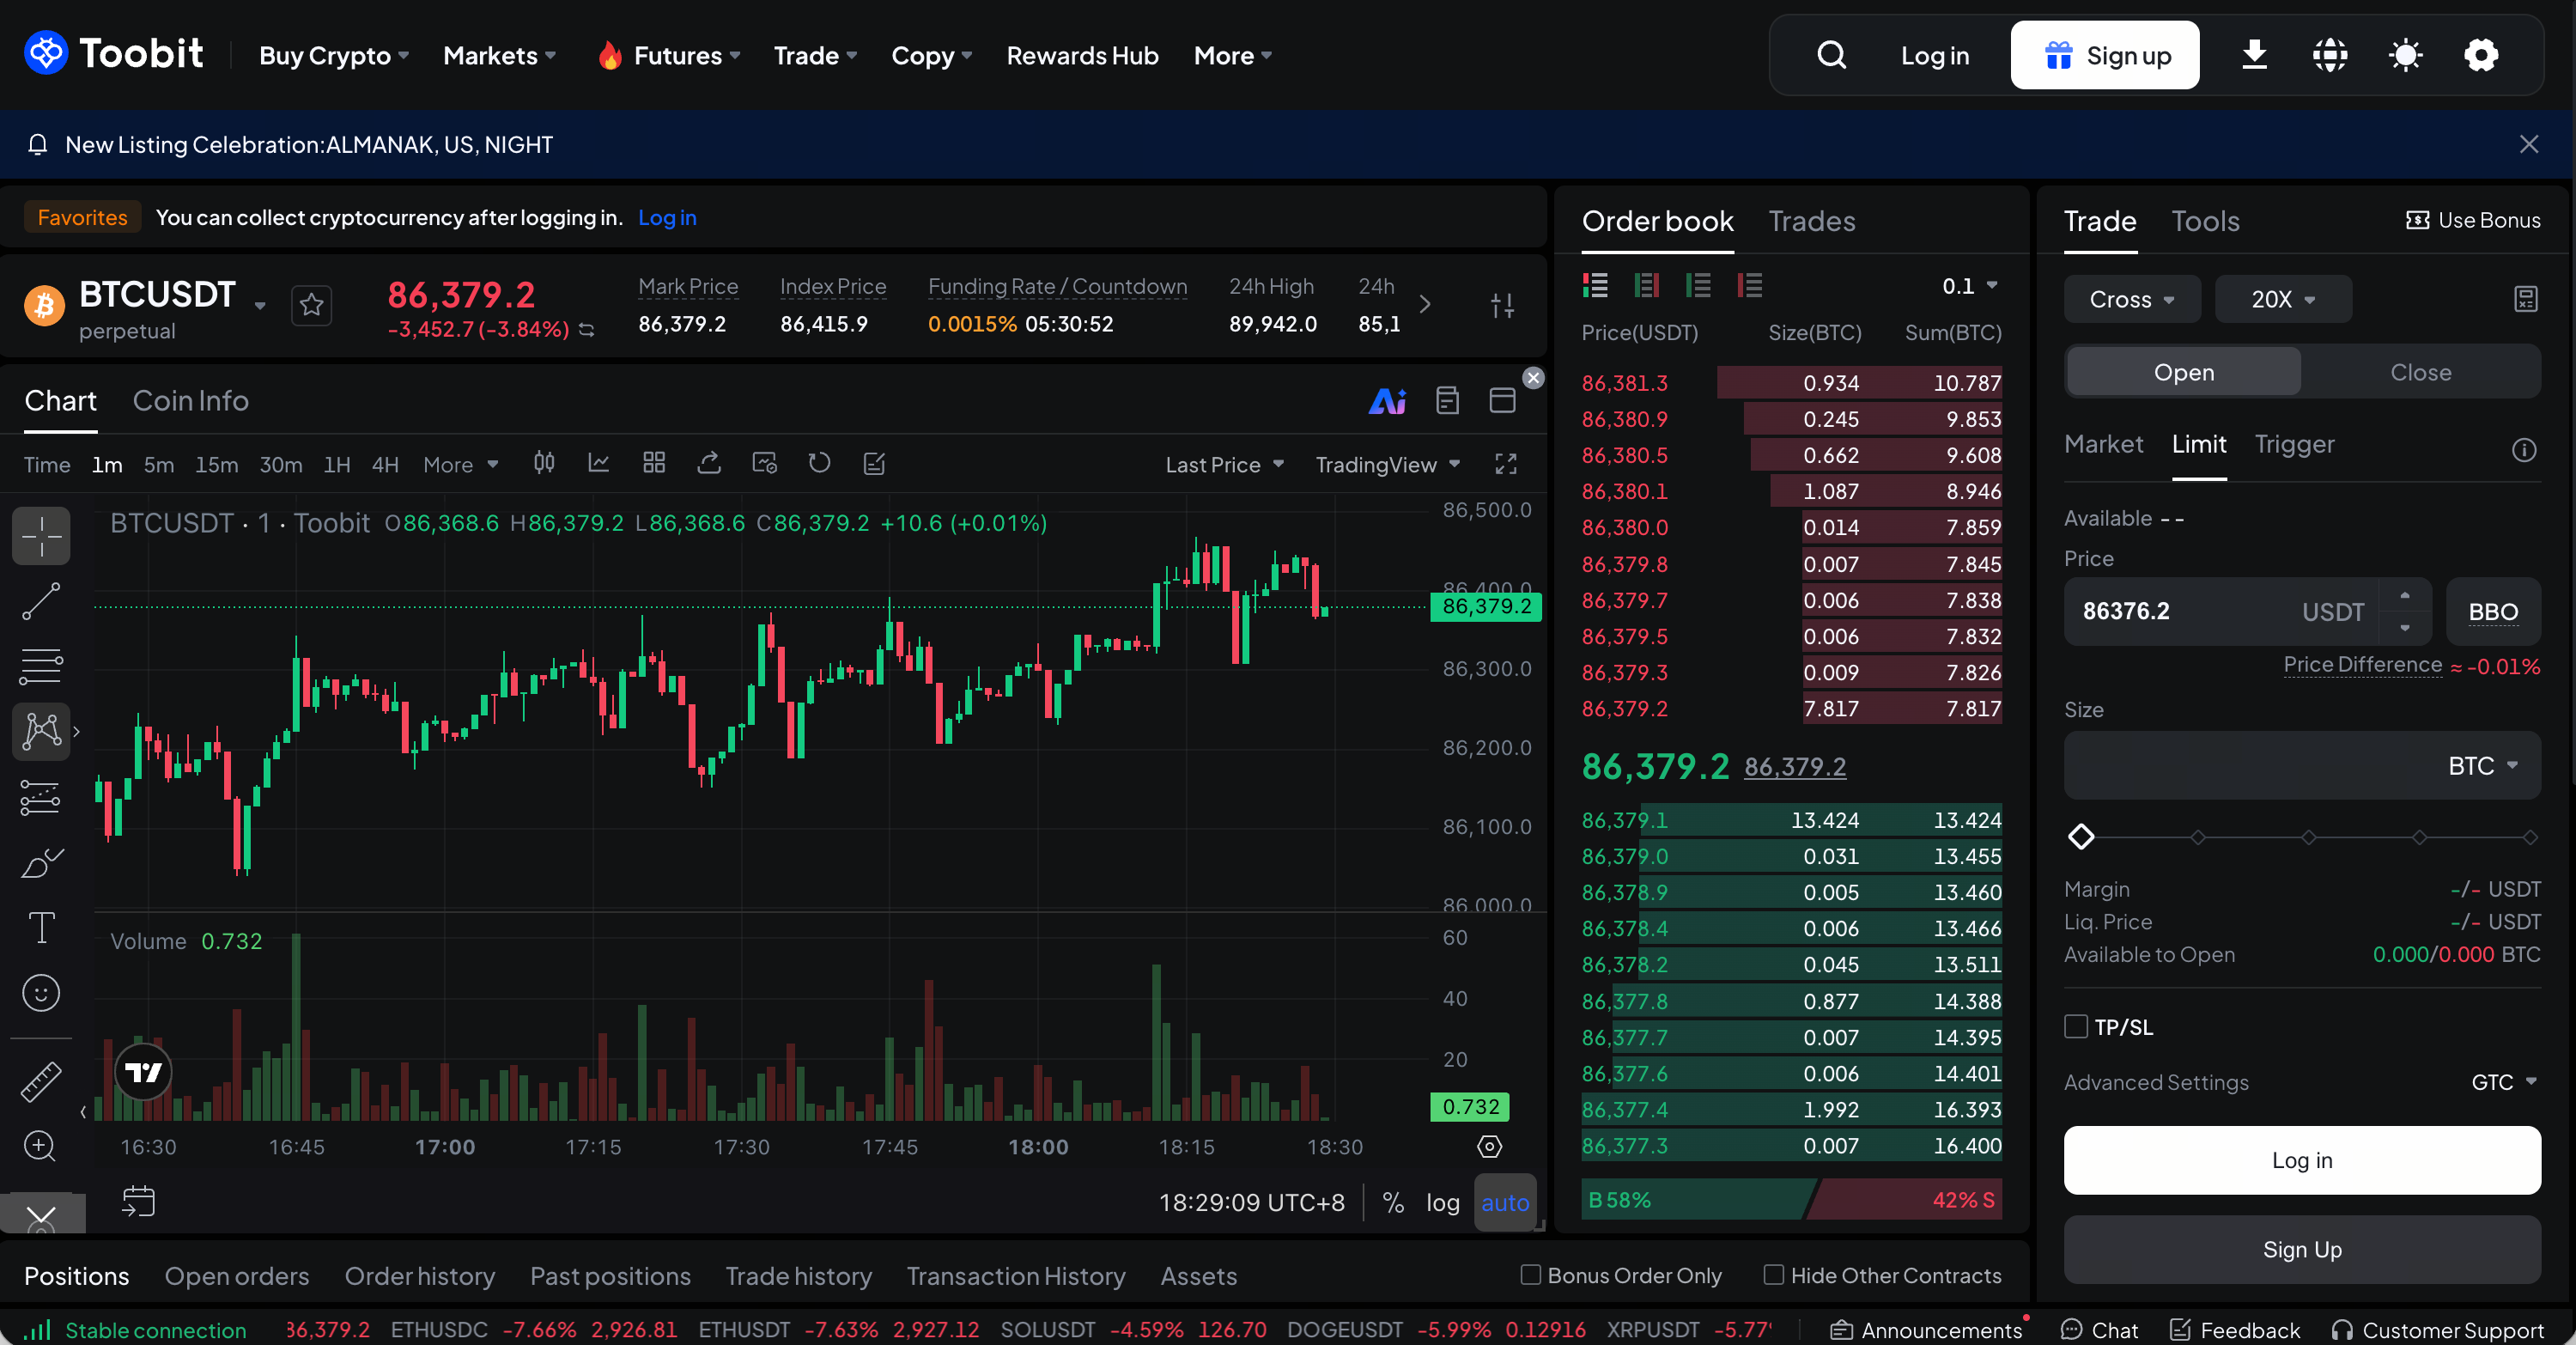Viewport: 2576px width, 1345px height.
Task: Switch theme with the sun icon
Action: (x=2405, y=55)
